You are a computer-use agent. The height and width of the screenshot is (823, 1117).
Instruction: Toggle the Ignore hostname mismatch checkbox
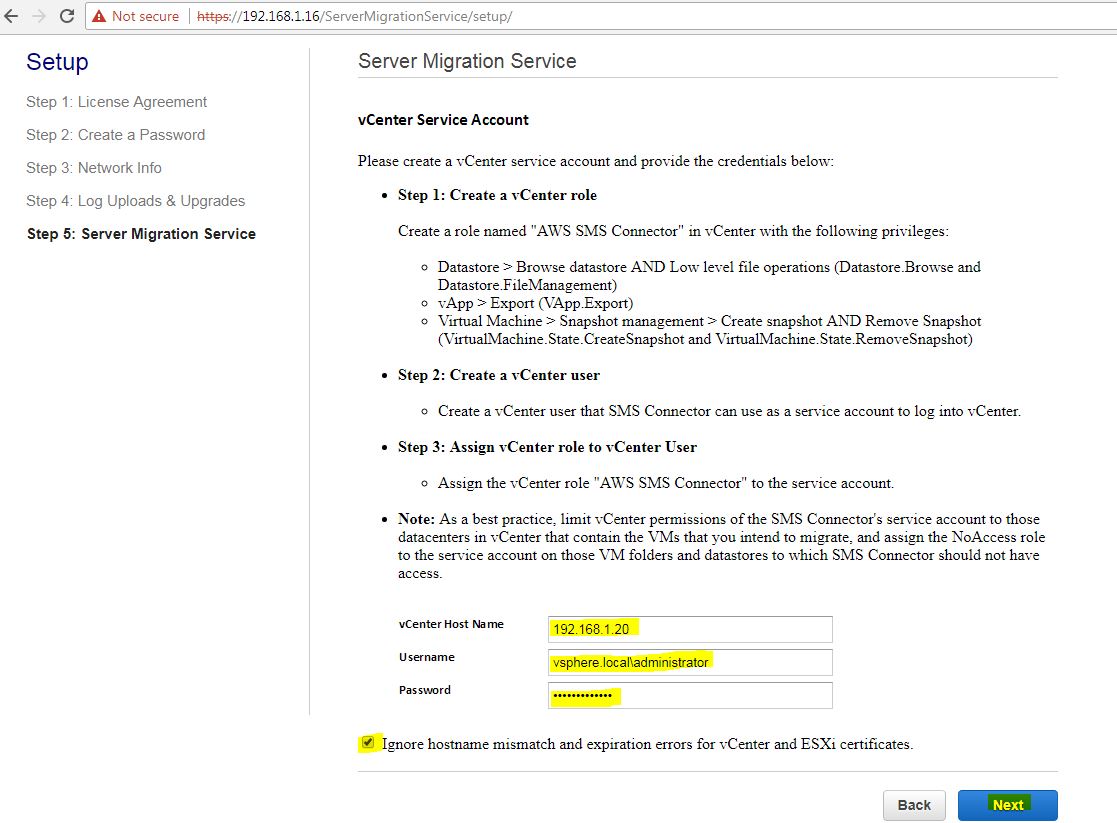pos(368,743)
